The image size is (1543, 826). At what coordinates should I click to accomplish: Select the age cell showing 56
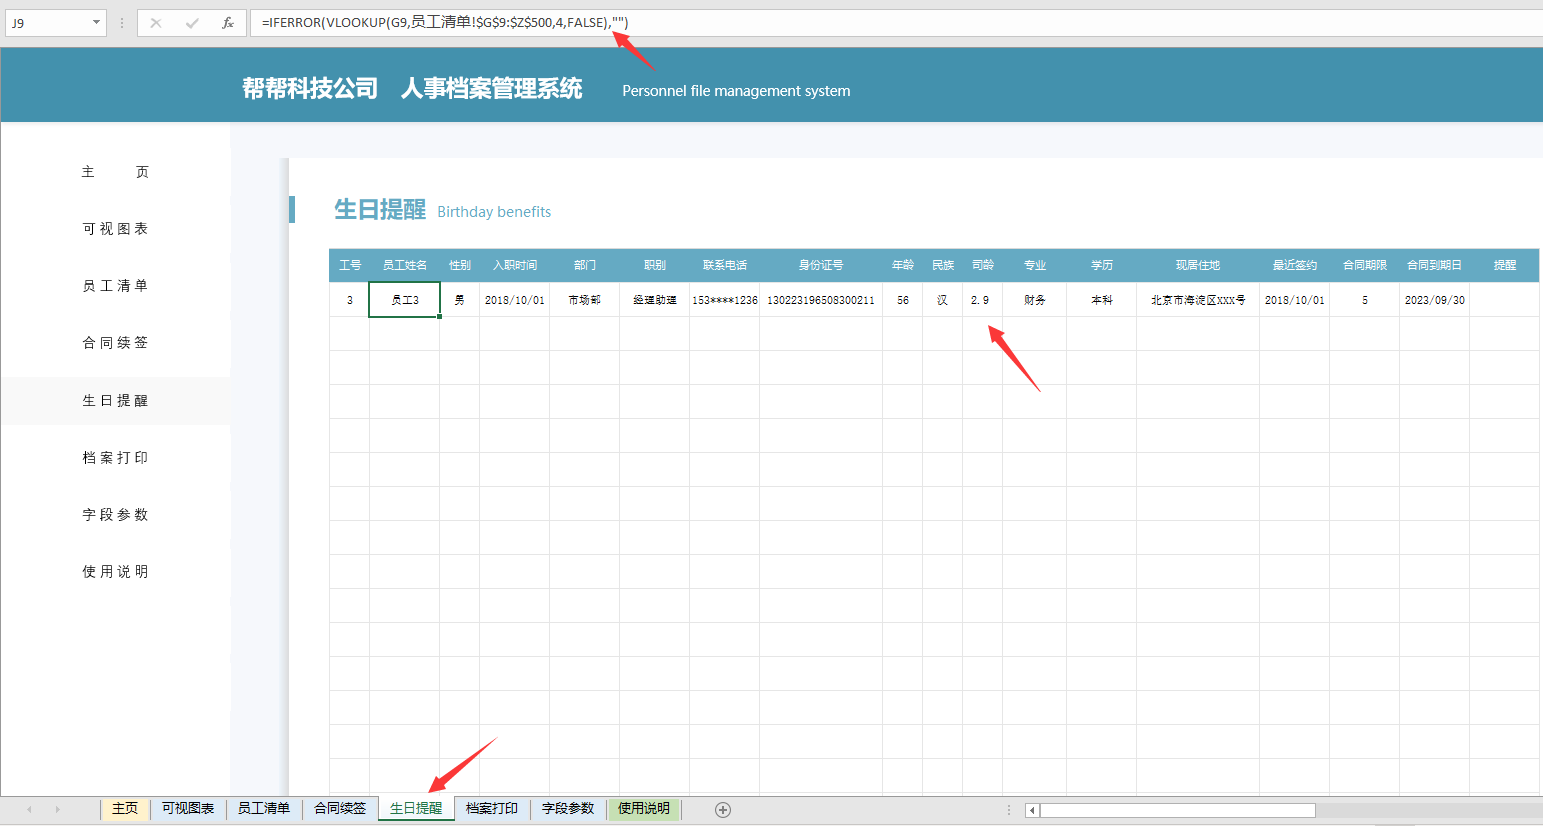coord(903,300)
